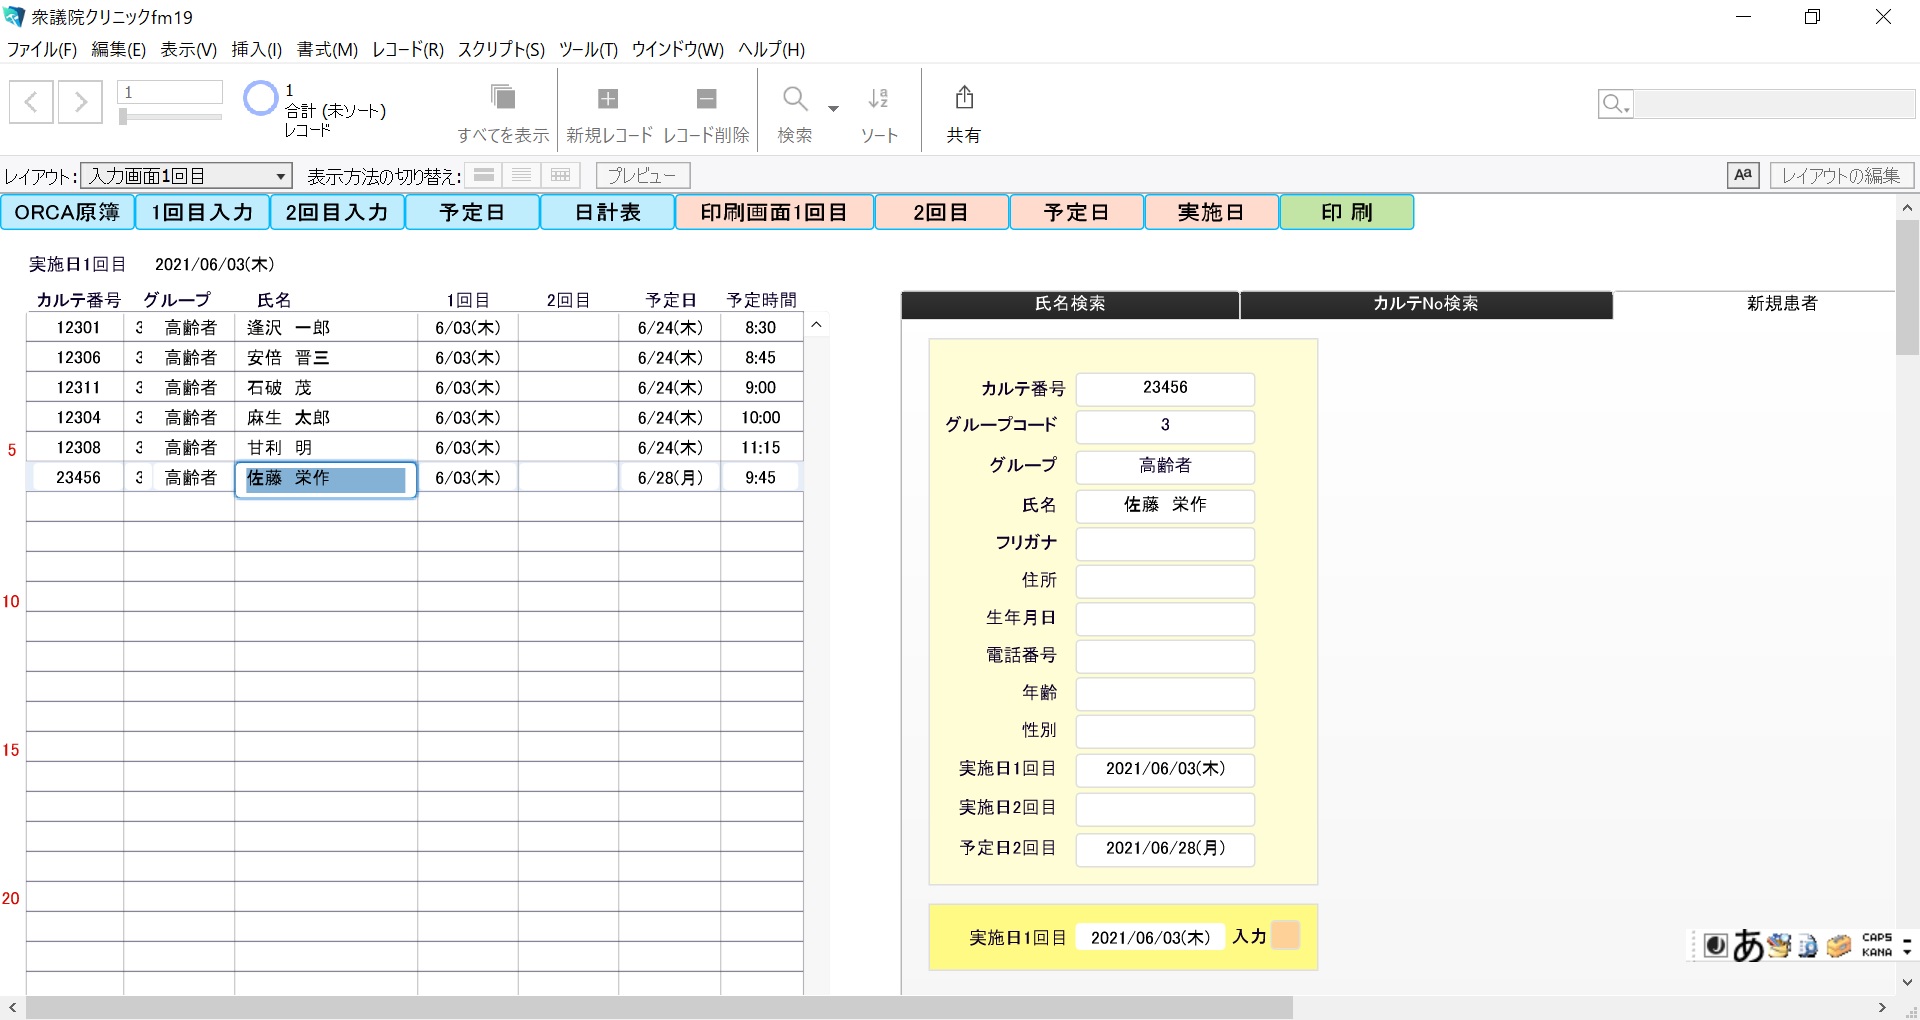Open the スクリプト menu
Image resolution: width=1920 pixels, height=1020 pixels.
(x=501, y=49)
